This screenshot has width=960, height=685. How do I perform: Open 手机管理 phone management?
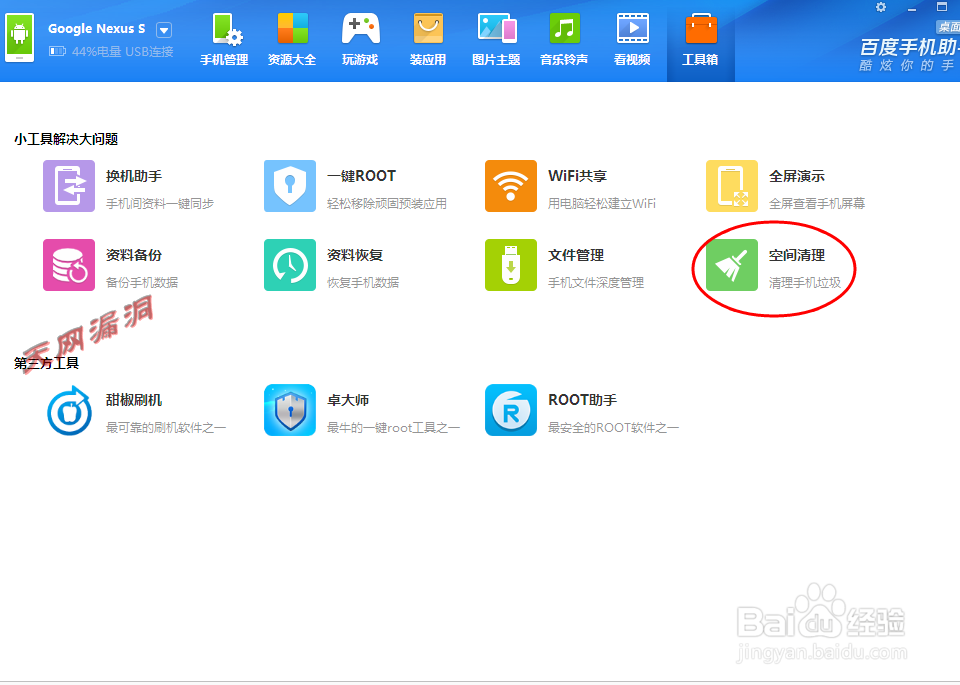224,40
